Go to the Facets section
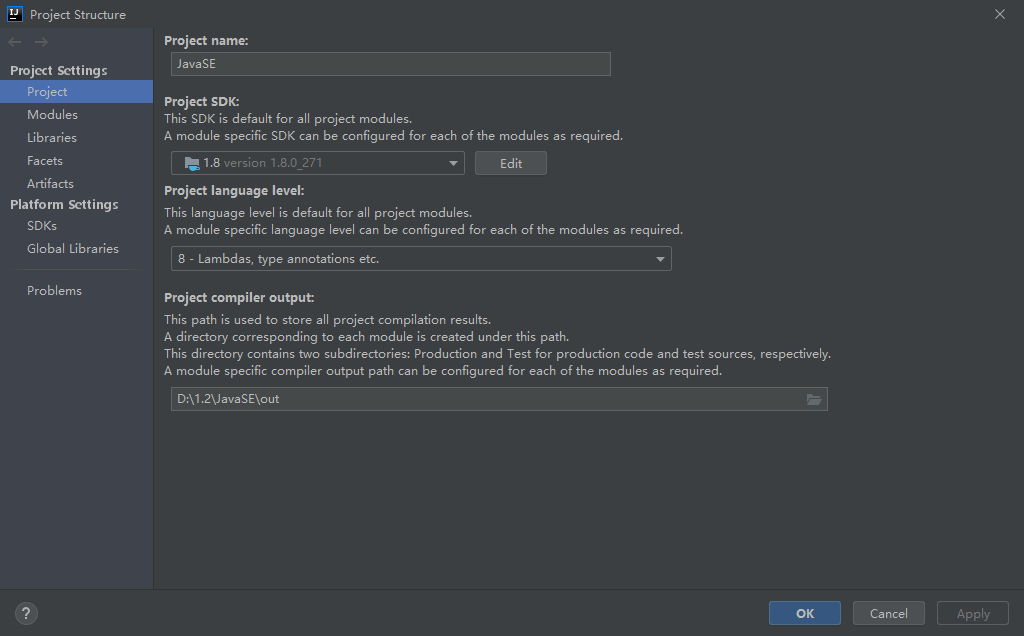This screenshot has width=1024, height=636. (x=45, y=161)
